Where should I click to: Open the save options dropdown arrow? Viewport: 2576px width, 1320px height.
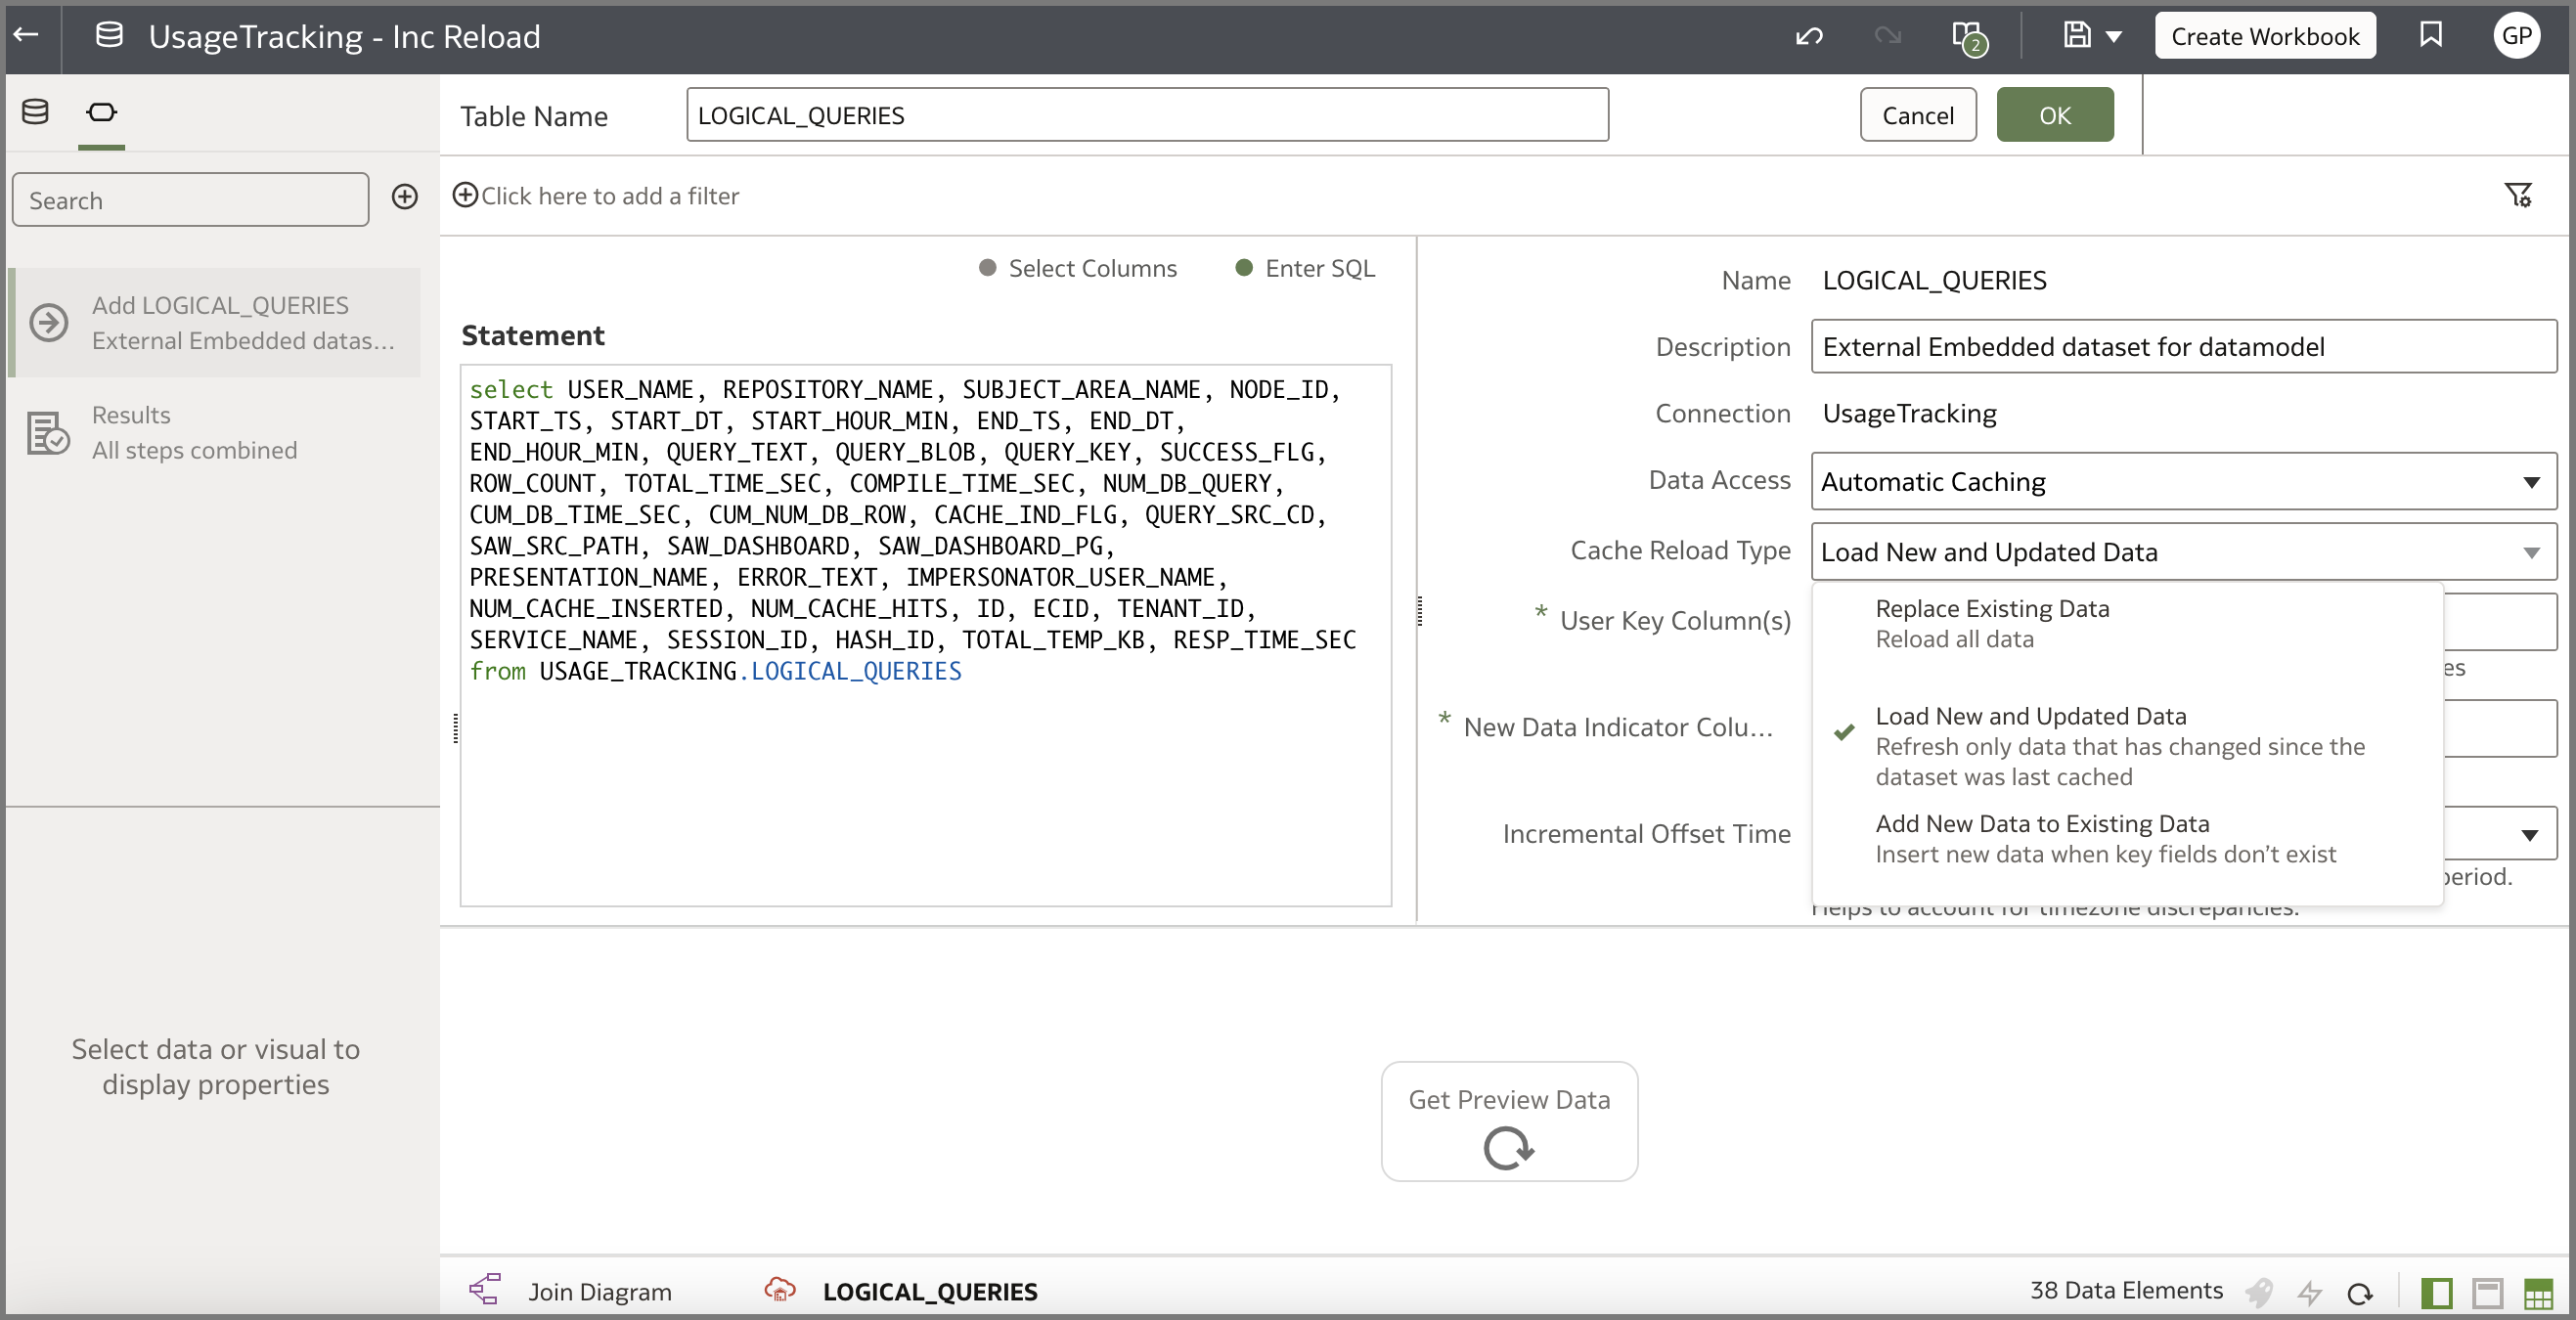tap(2112, 35)
